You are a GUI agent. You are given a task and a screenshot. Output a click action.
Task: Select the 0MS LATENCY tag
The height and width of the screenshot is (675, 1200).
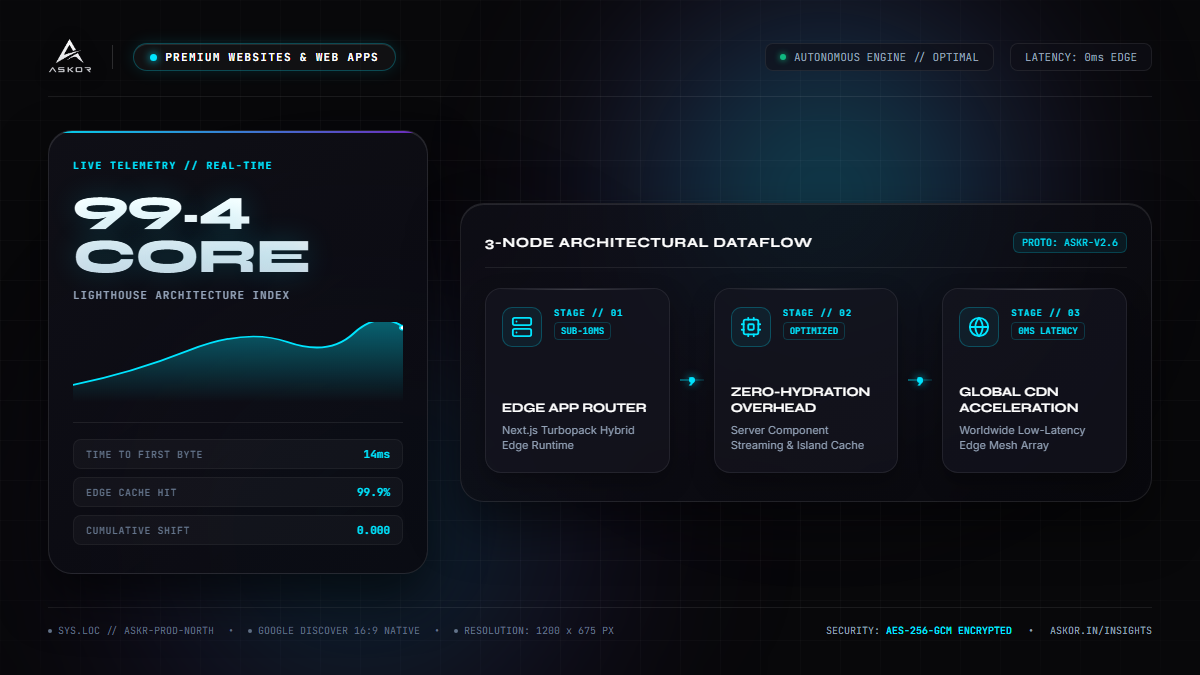(1047, 331)
